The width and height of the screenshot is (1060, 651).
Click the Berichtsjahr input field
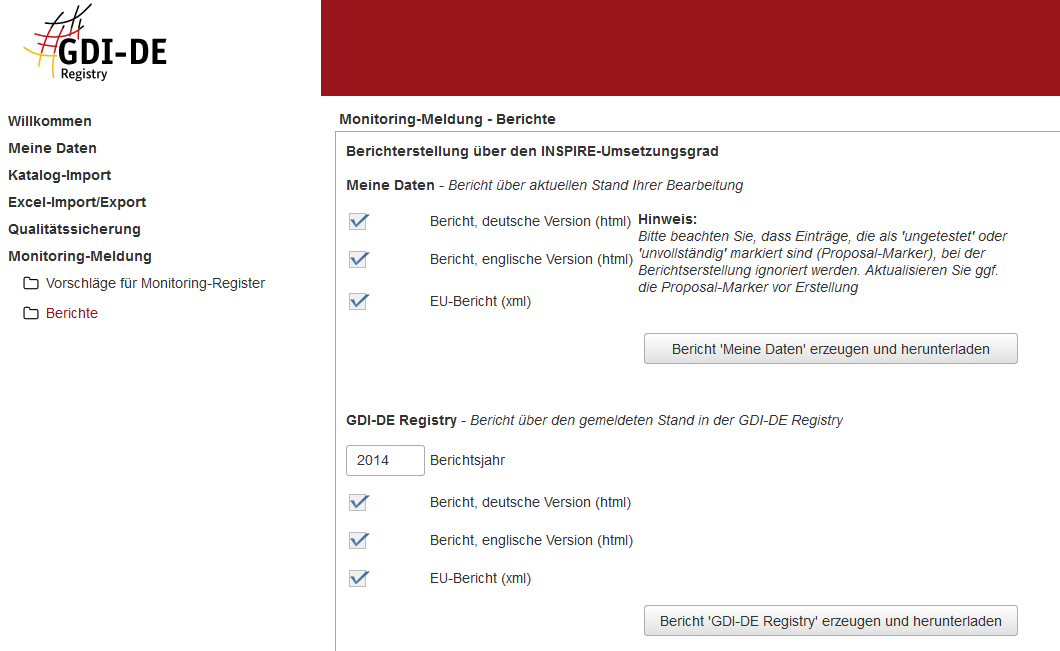click(x=385, y=460)
